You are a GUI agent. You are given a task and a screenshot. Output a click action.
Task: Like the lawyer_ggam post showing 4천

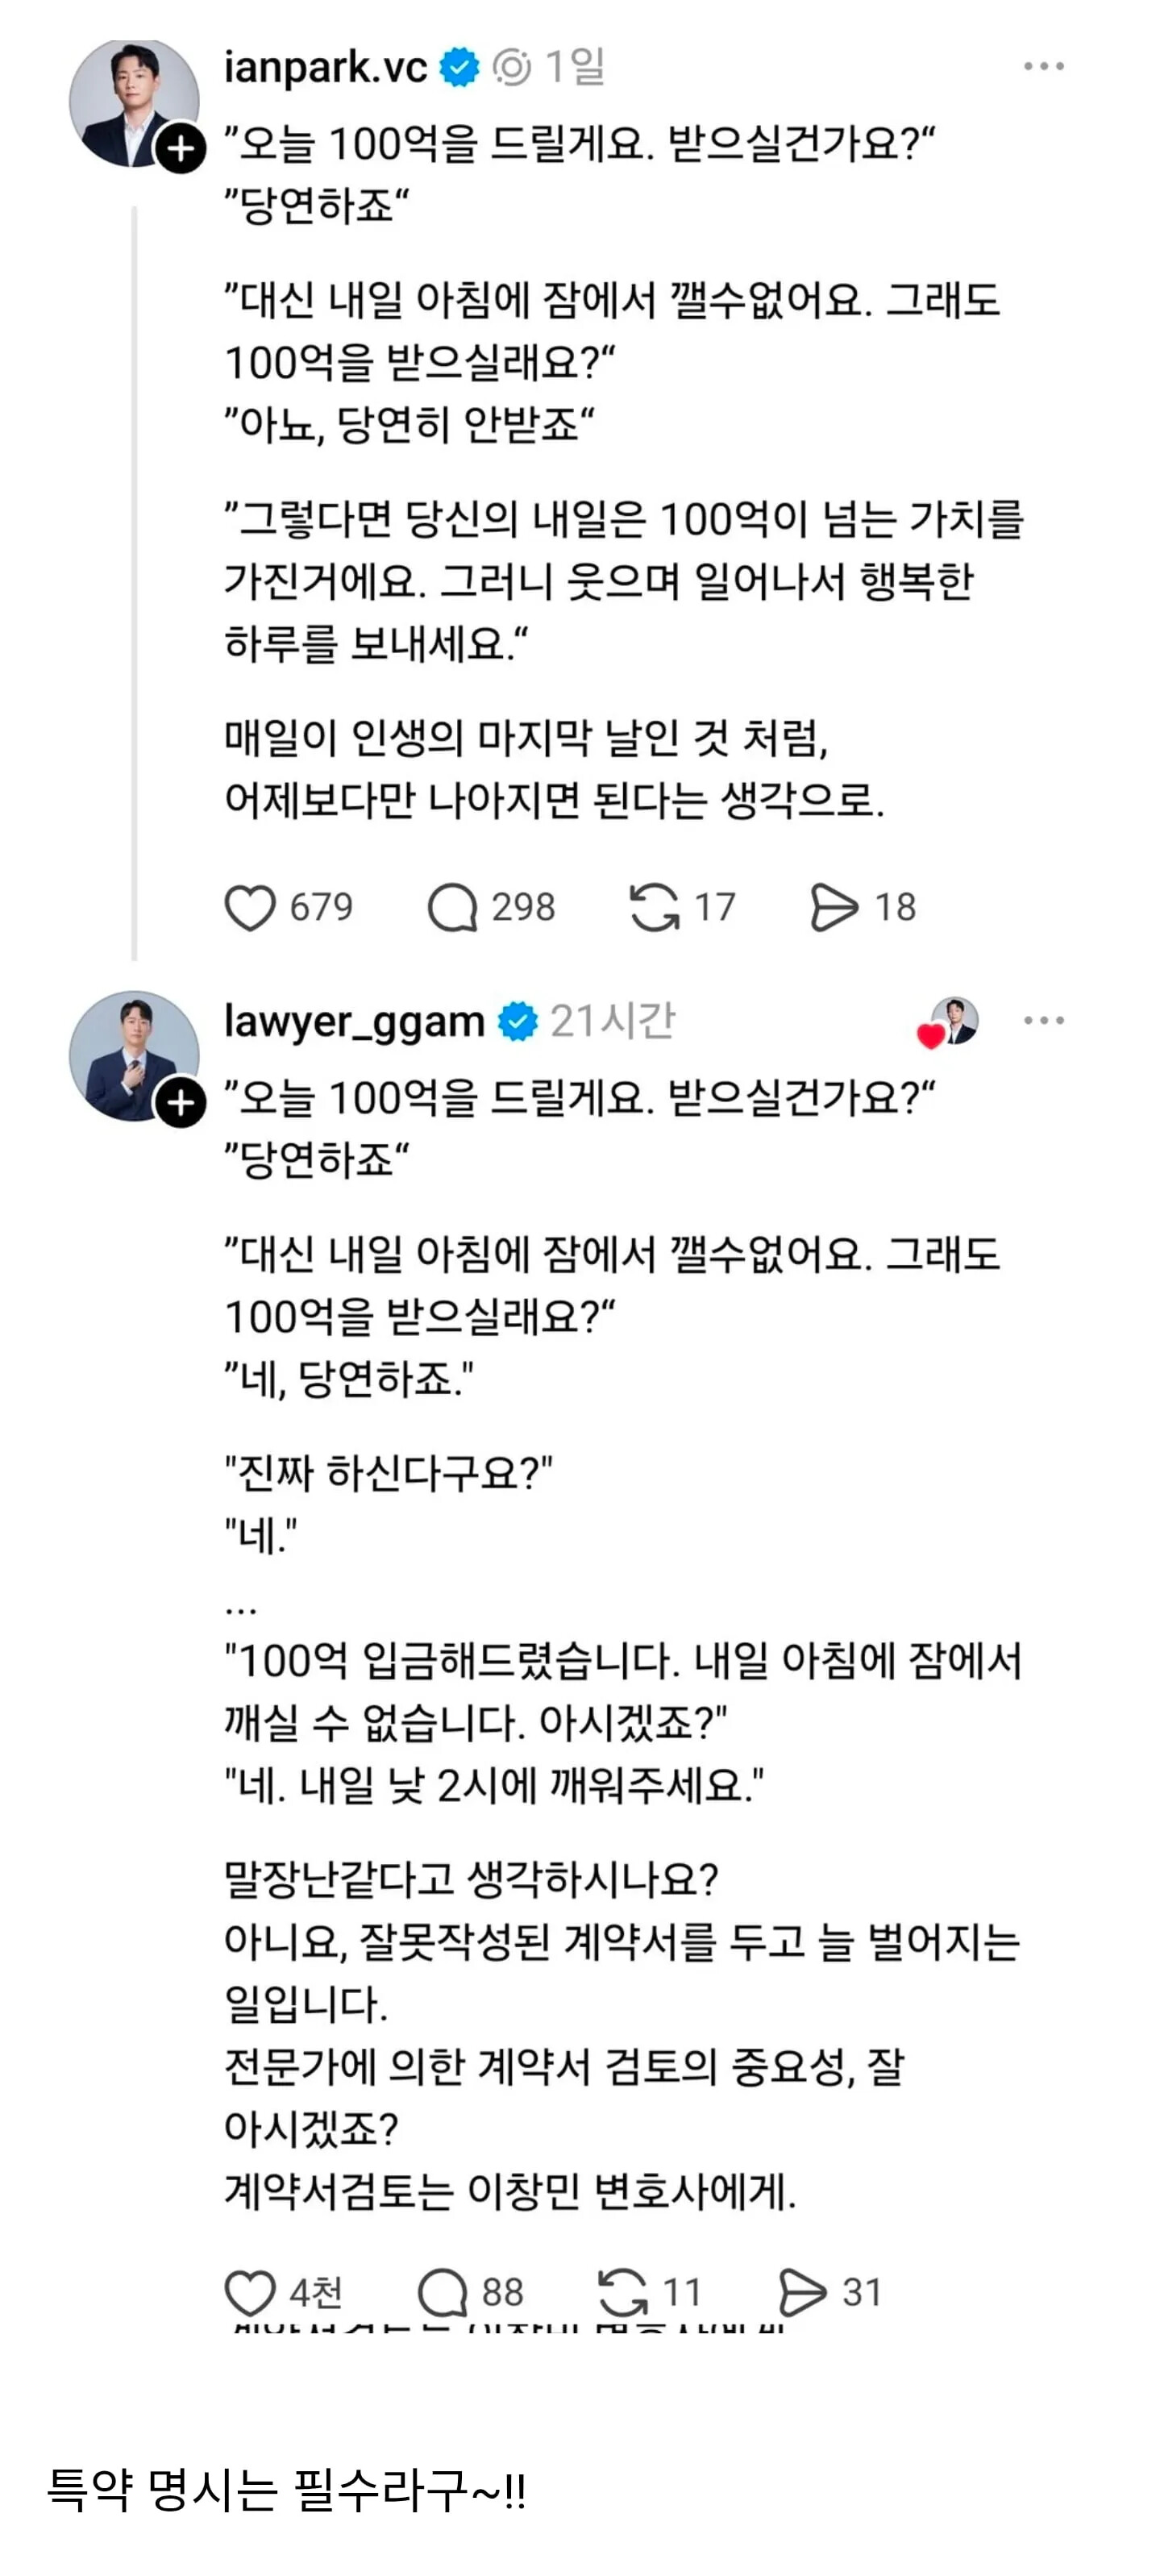[x=249, y=2292]
